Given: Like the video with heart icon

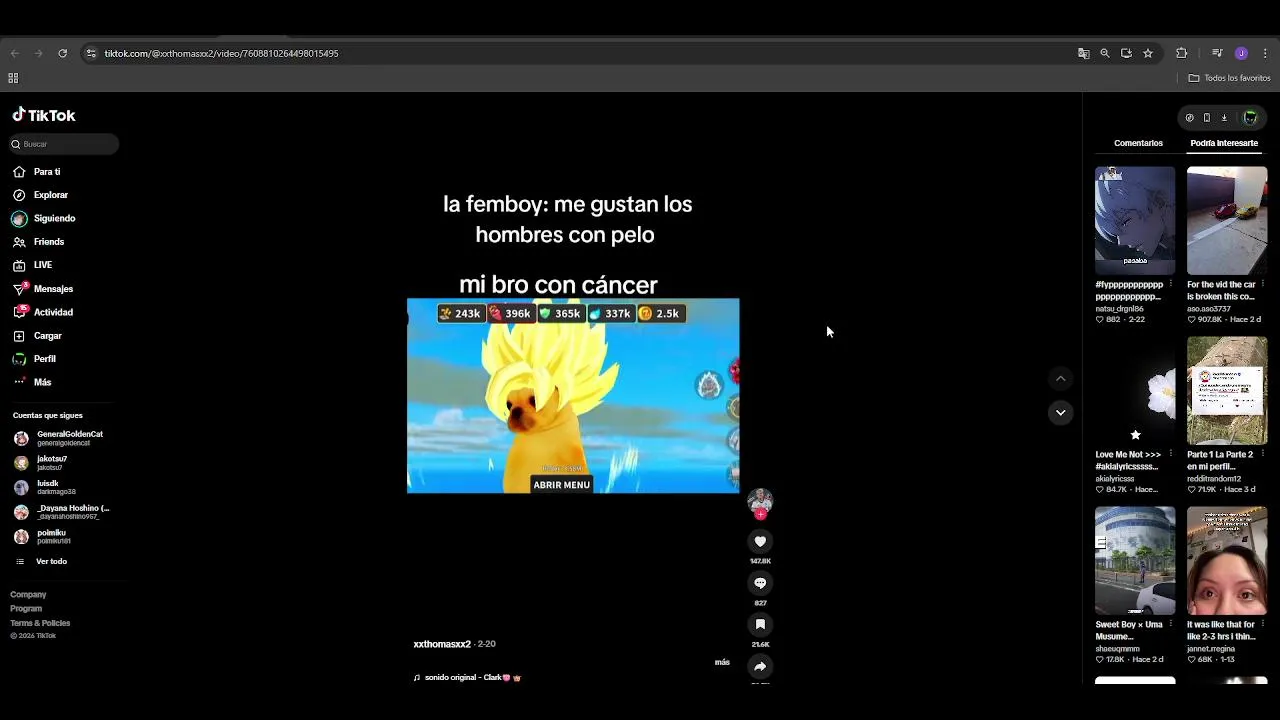Looking at the screenshot, I should point(760,541).
